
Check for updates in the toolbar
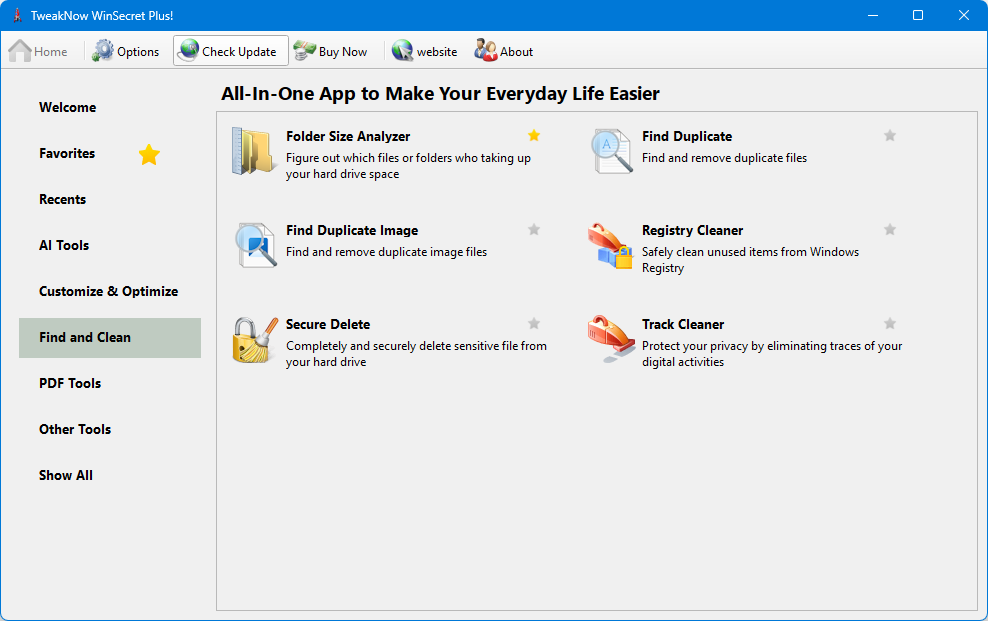coord(230,51)
